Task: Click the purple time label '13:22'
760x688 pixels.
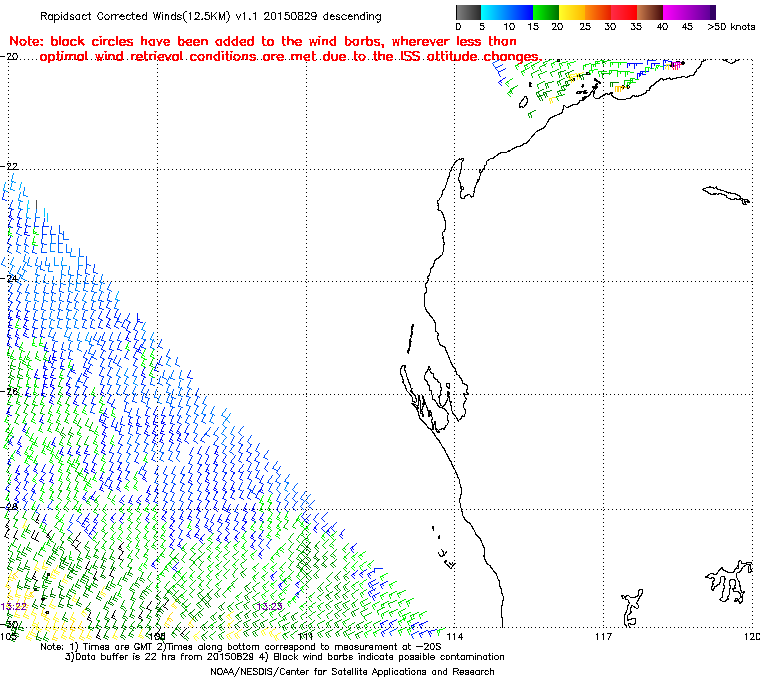Action: tap(14, 607)
